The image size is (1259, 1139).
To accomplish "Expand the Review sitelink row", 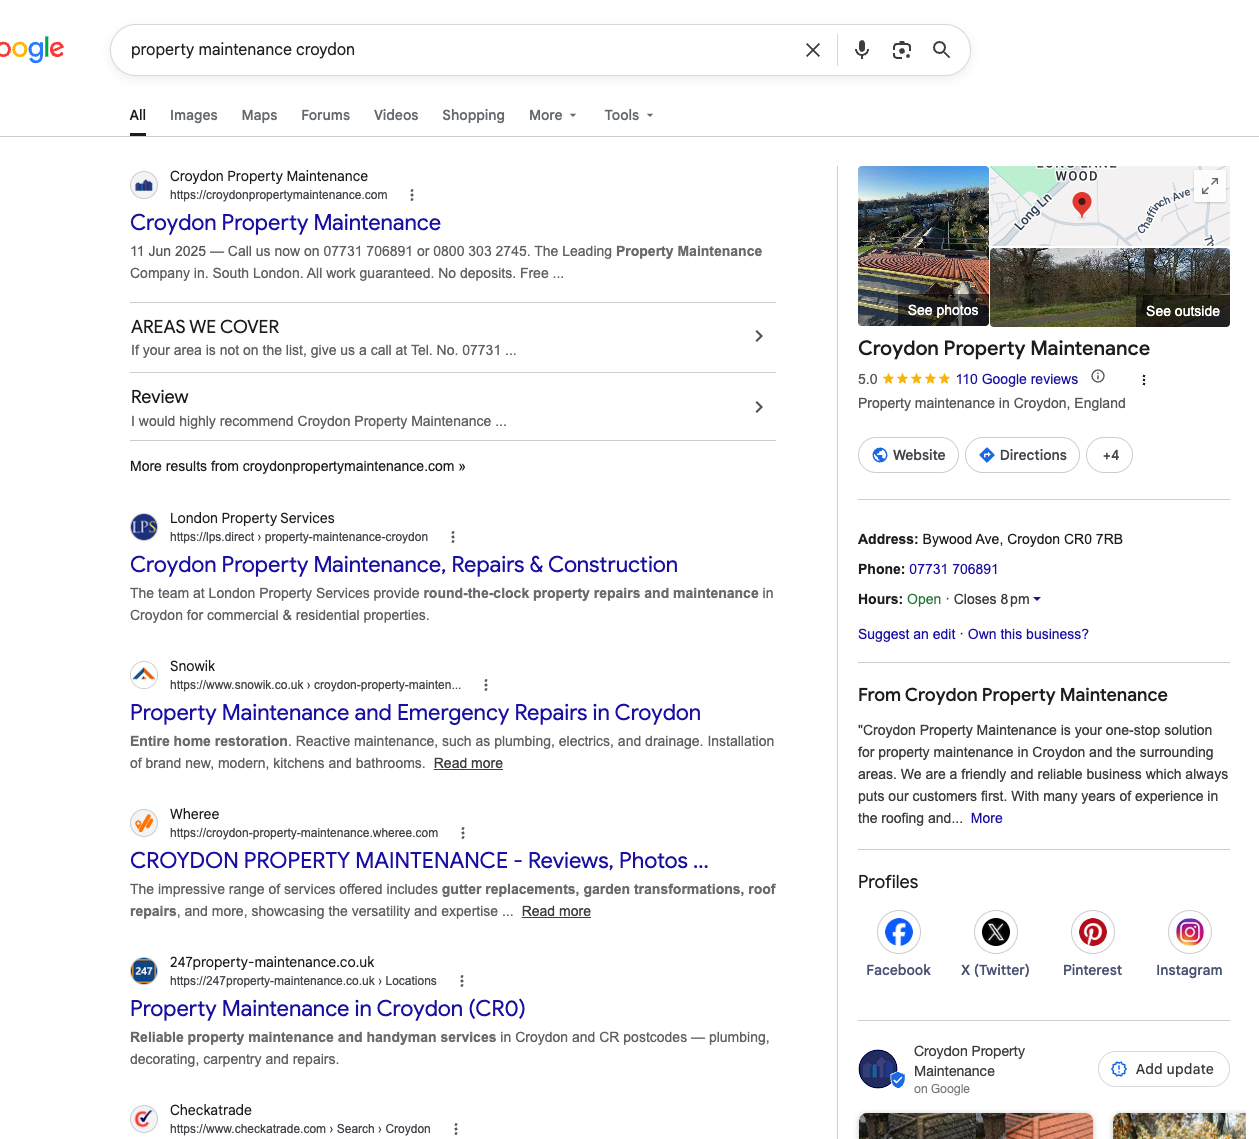I will 453,408.
